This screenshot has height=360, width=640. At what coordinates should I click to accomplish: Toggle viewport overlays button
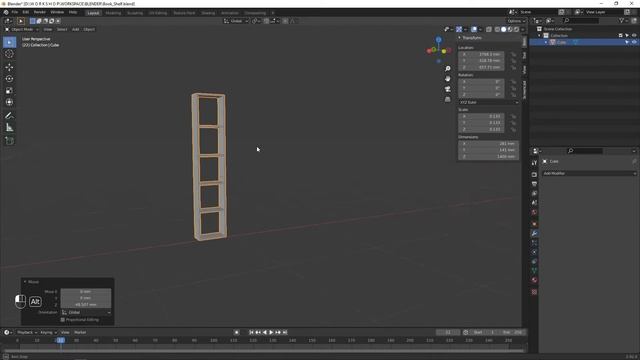(474, 29)
